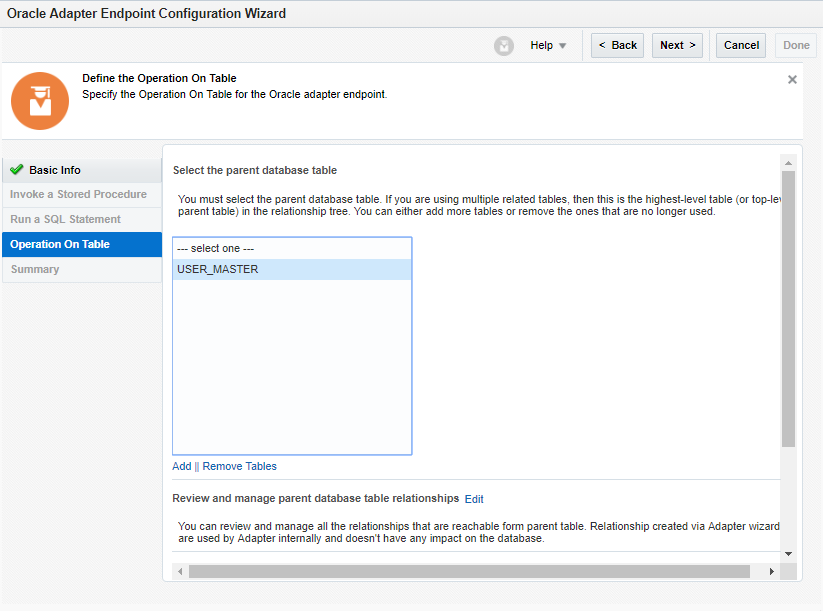
Task: Open the Run a SQL Statement step
Action: click(x=82, y=219)
